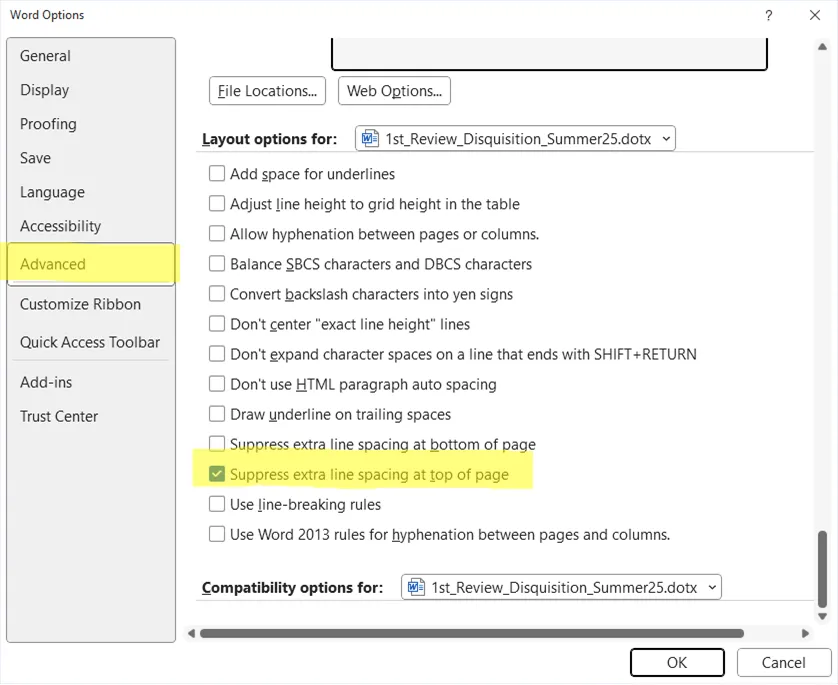Enable Draw underline on trailing spaces
This screenshot has width=838, height=685.
[x=216, y=414]
